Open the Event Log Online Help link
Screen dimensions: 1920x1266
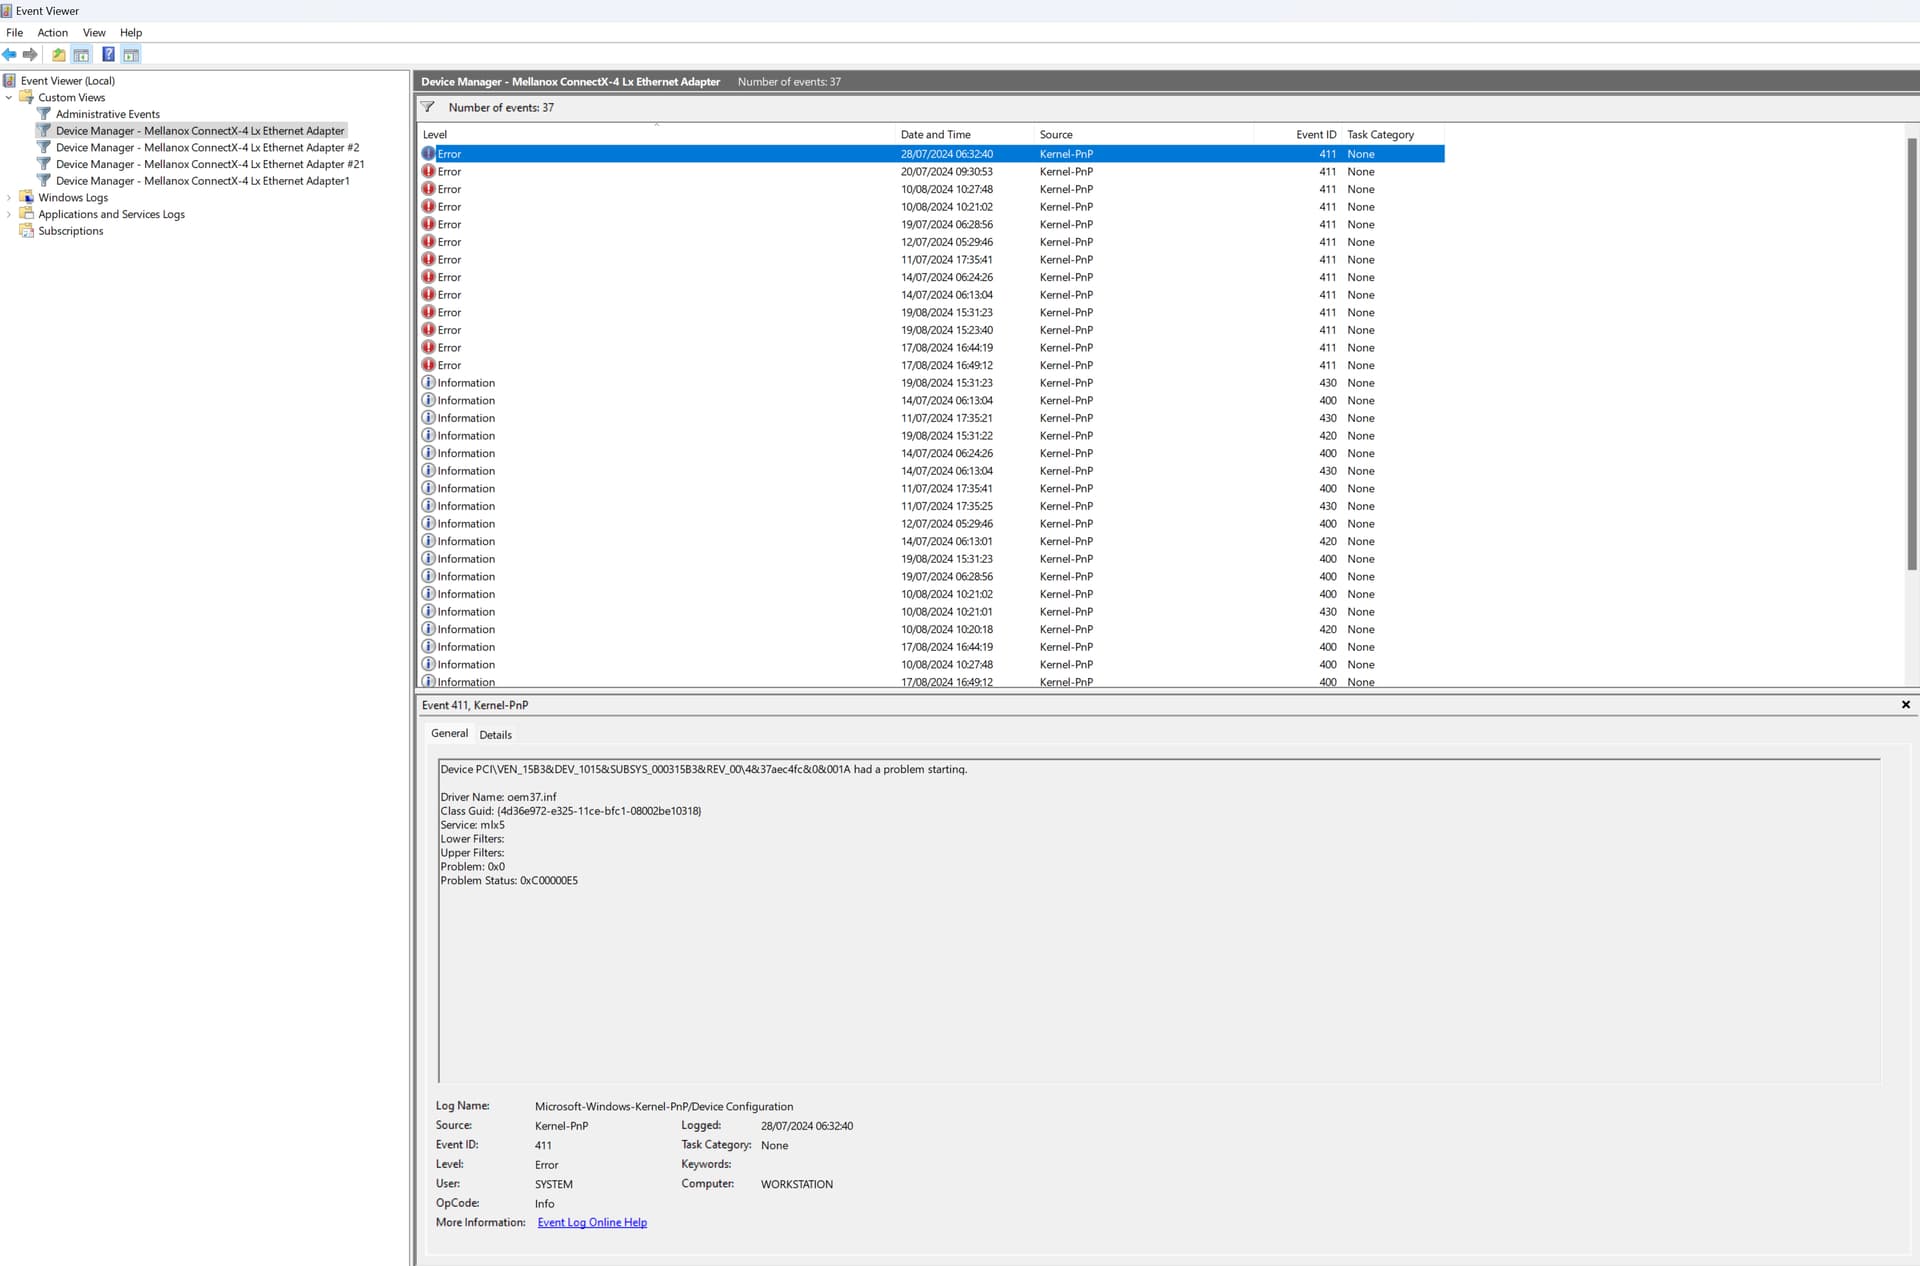(592, 1222)
